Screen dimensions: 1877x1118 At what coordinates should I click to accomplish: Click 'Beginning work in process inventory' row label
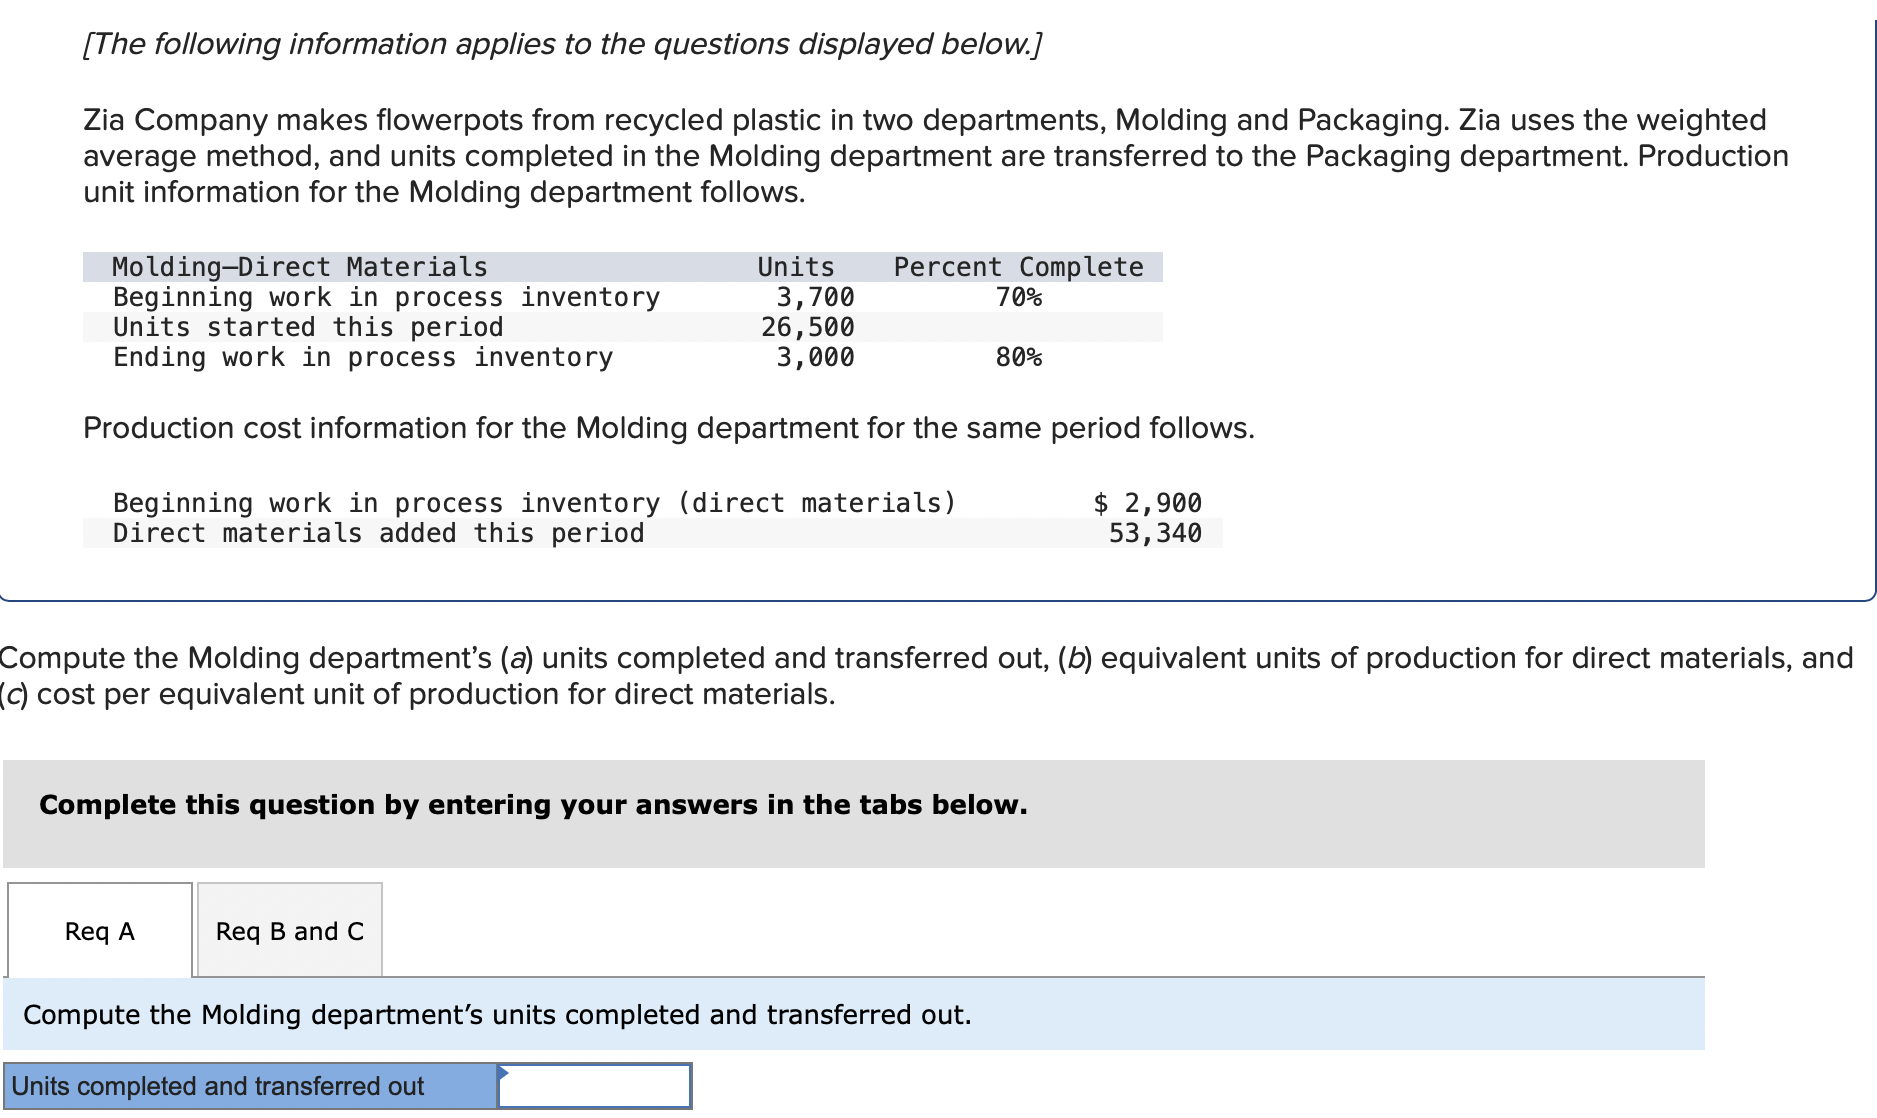tap(386, 297)
